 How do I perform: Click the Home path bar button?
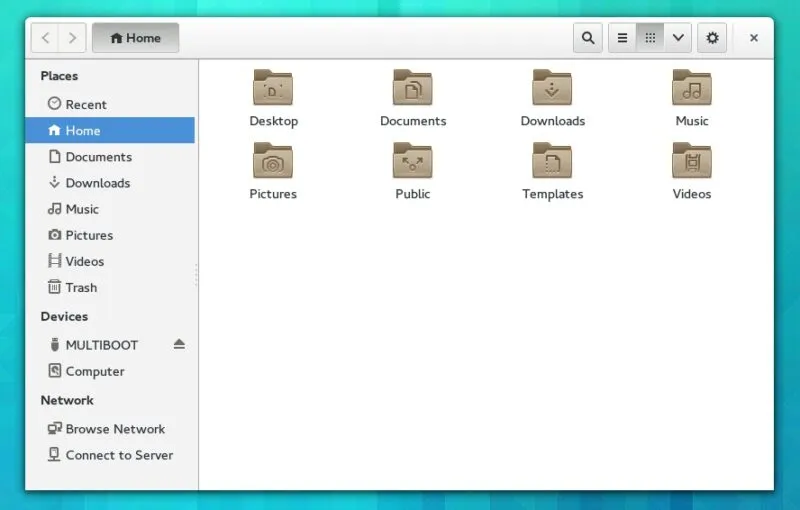[136, 38]
